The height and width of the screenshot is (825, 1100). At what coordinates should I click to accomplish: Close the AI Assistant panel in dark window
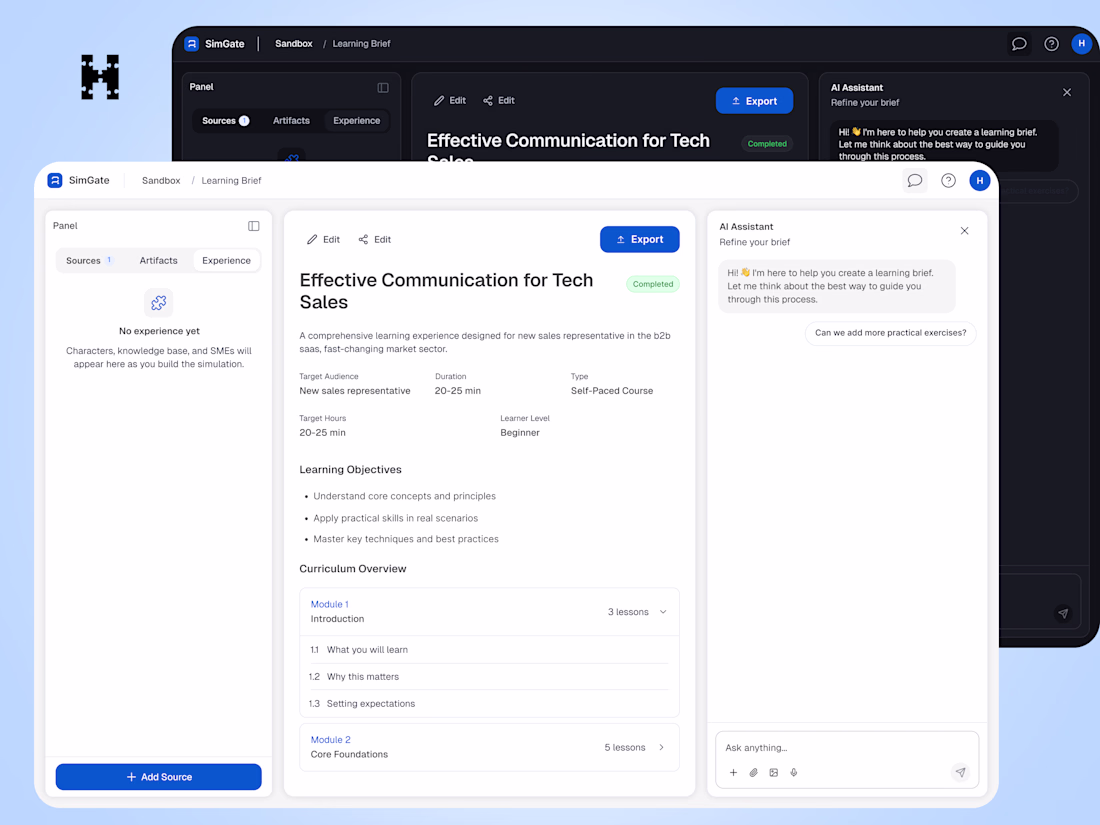pos(1067,92)
